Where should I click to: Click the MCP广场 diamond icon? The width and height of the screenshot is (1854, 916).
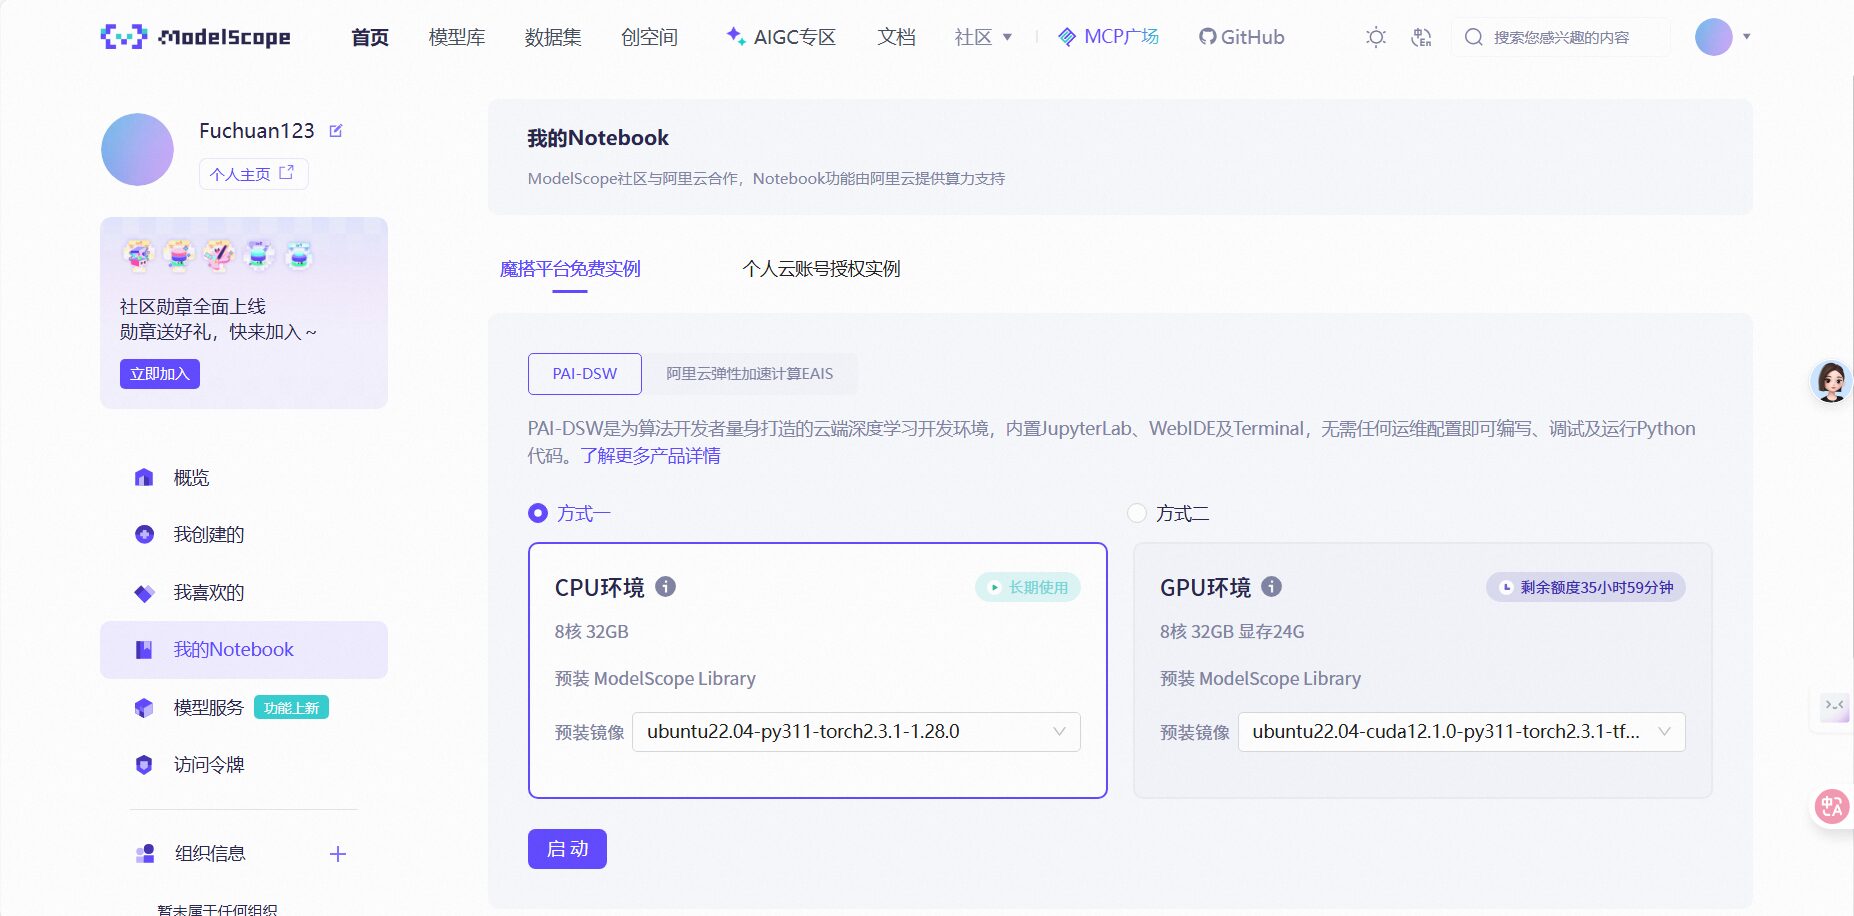[1067, 37]
